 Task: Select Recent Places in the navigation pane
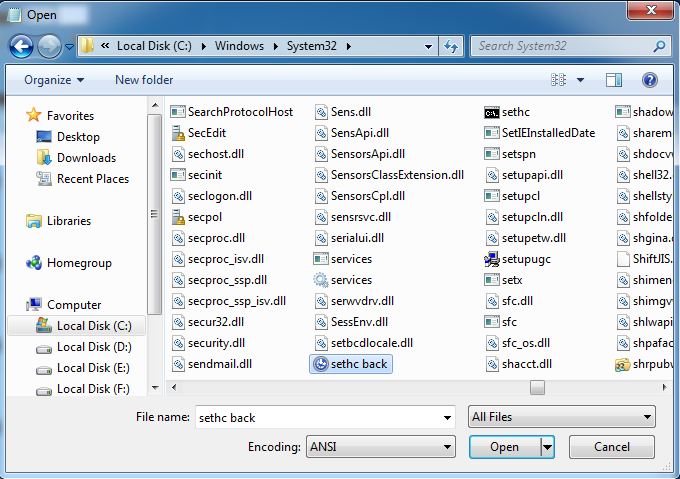click(83, 179)
